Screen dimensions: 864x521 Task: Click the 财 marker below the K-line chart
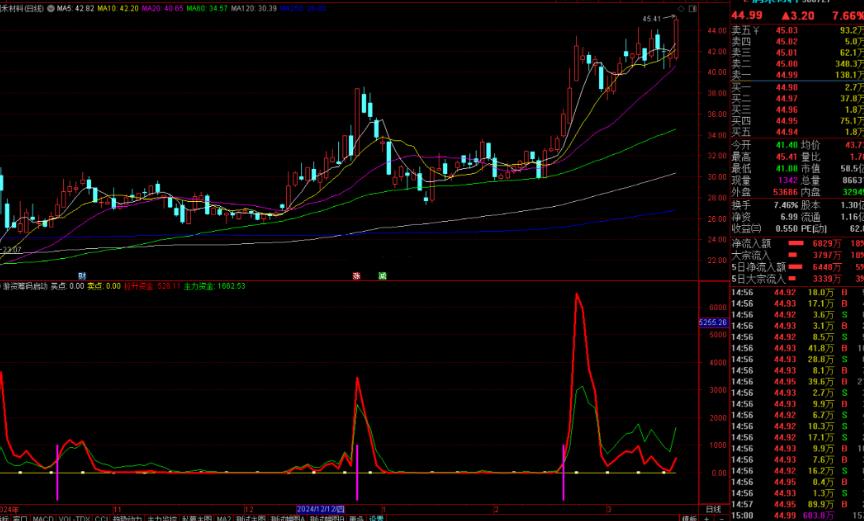tap(82, 275)
